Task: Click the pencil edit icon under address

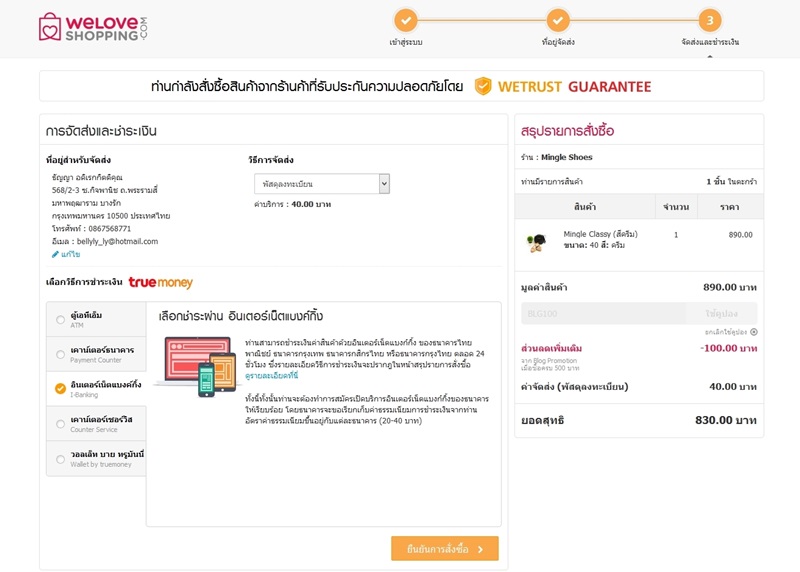Action: click(x=55, y=254)
